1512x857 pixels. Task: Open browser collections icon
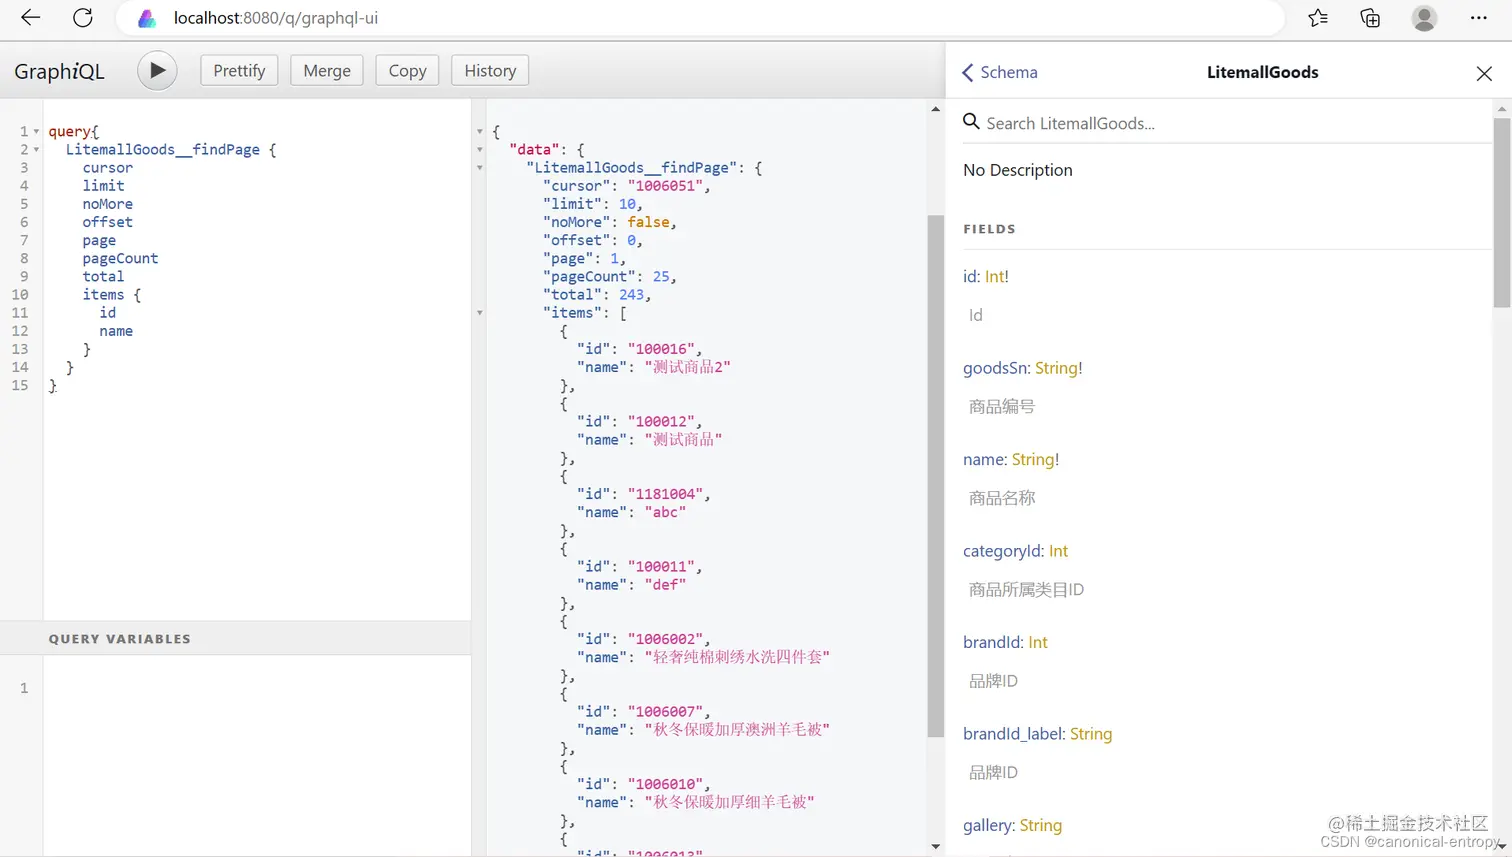point(1370,17)
